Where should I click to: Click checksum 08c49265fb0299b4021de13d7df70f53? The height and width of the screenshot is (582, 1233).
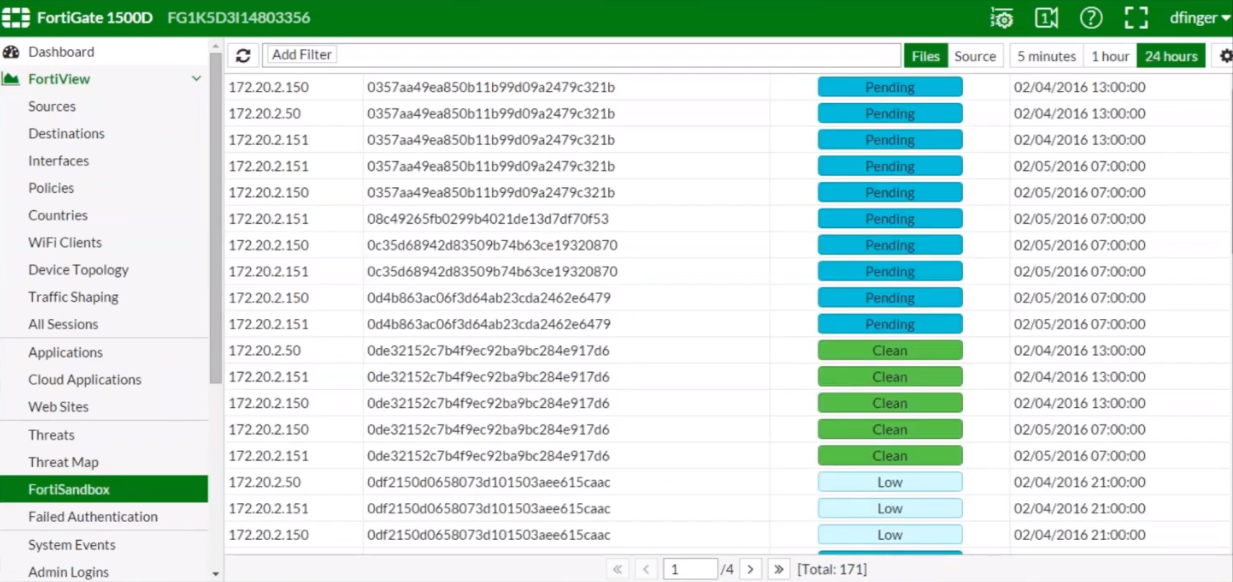point(488,219)
